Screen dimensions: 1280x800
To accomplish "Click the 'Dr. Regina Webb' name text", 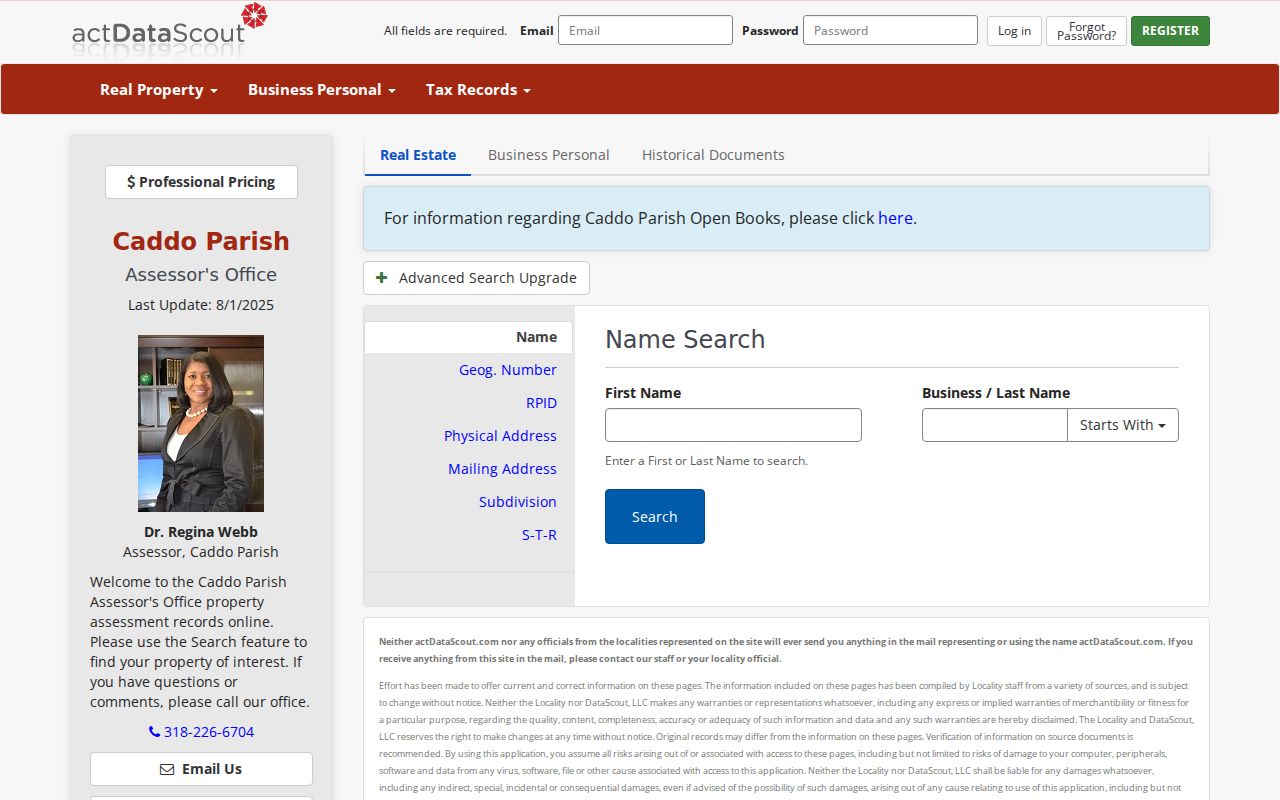I will pos(201,532).
